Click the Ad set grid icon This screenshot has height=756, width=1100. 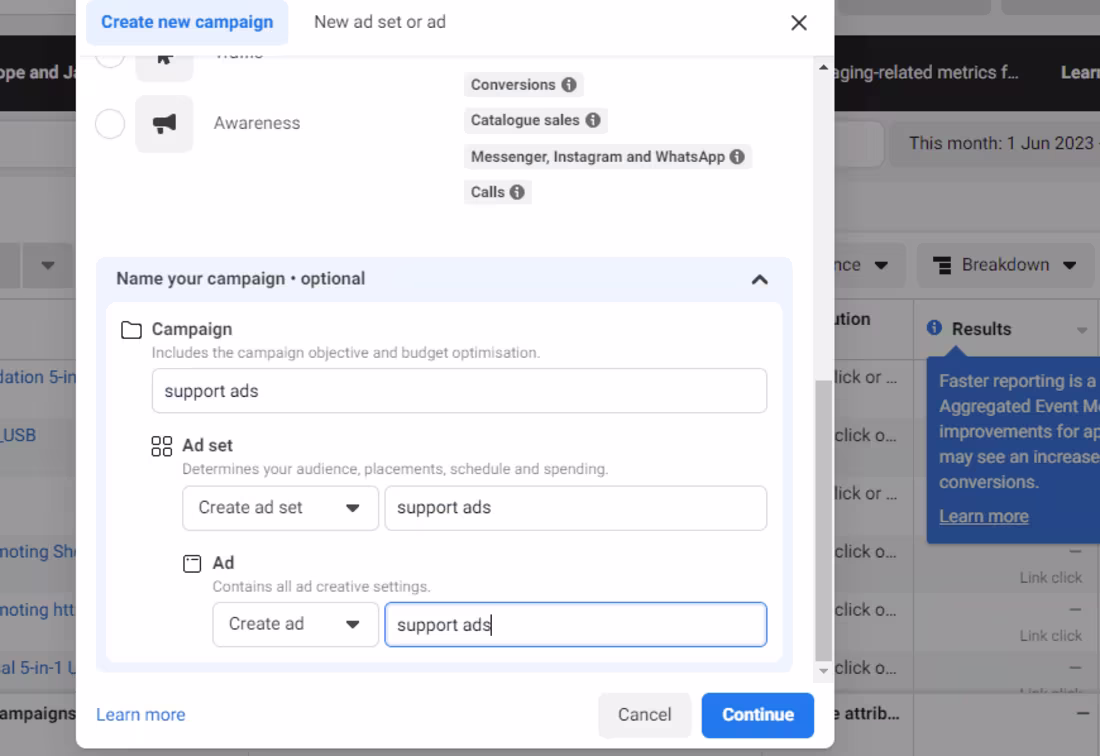(x=161, y=446)
